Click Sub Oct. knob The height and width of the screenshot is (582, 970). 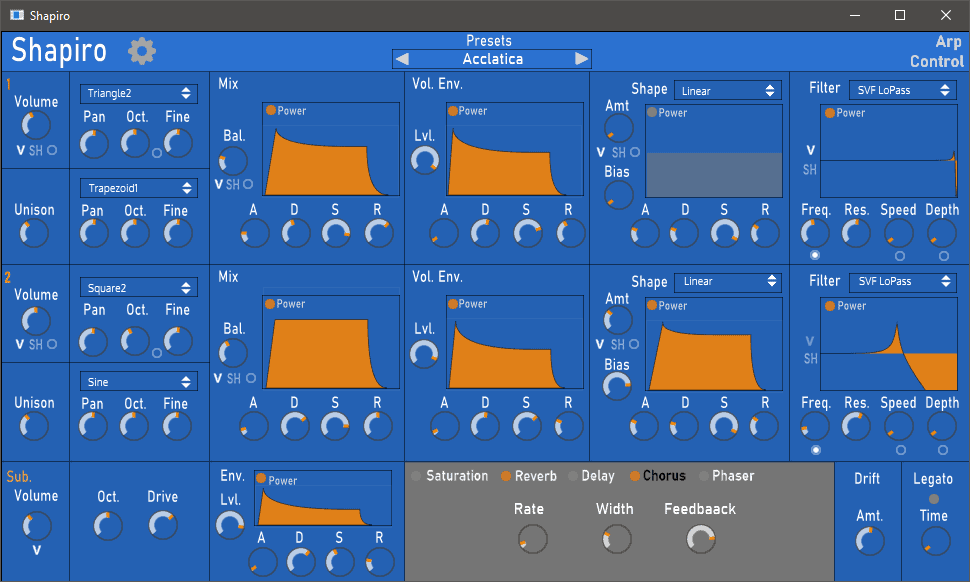pos(108,526)
